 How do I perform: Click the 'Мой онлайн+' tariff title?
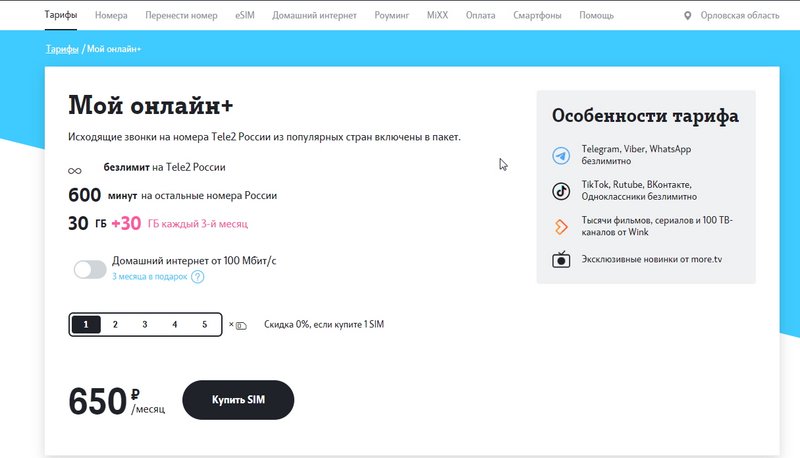(x=151, y=105)
